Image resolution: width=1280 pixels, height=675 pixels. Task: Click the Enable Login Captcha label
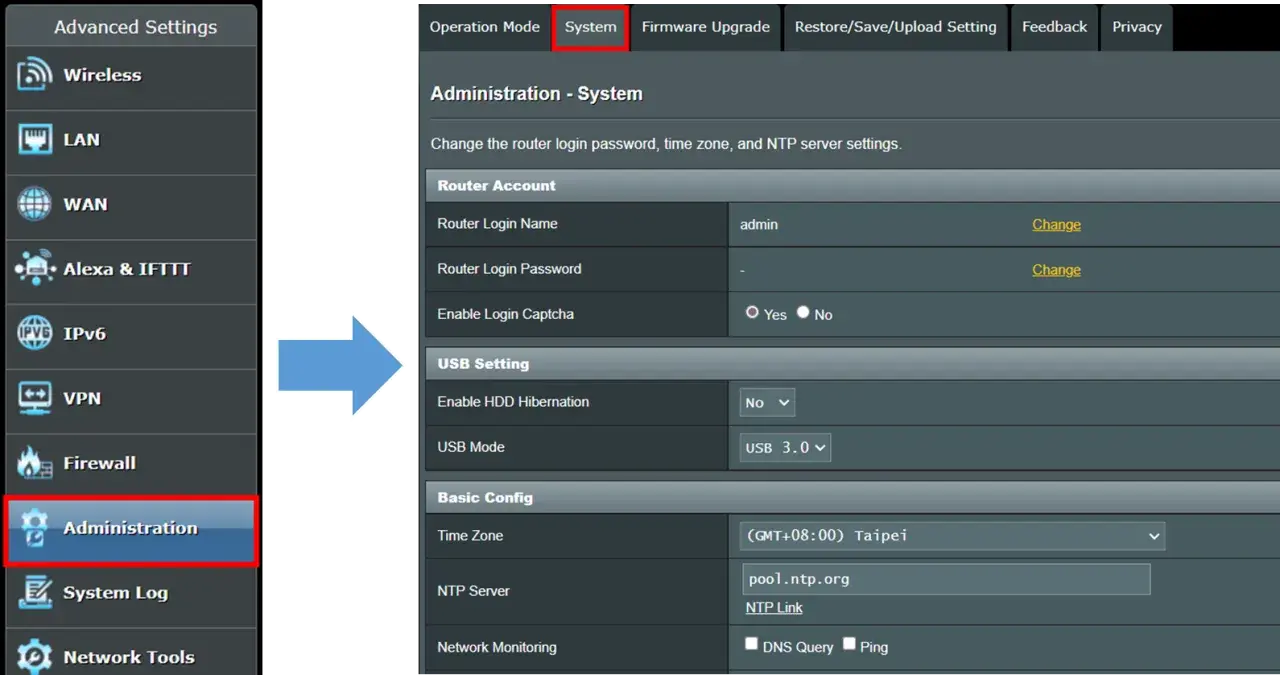505,314
